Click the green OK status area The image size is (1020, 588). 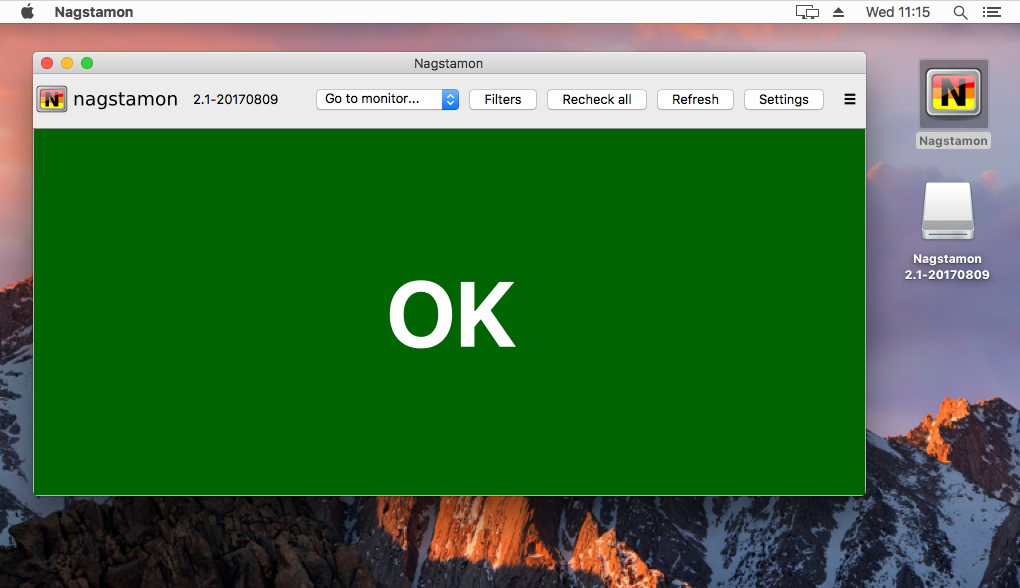pyautogui.click(x=450, y=313)
